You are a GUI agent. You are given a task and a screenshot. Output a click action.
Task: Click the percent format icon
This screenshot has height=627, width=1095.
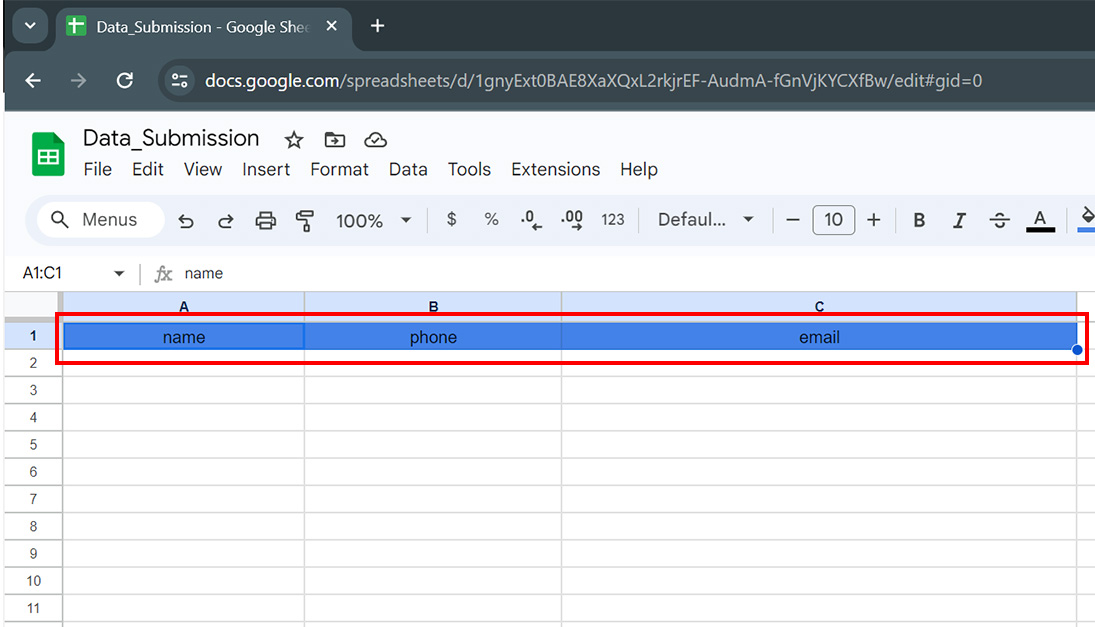[x=490, y=220]
